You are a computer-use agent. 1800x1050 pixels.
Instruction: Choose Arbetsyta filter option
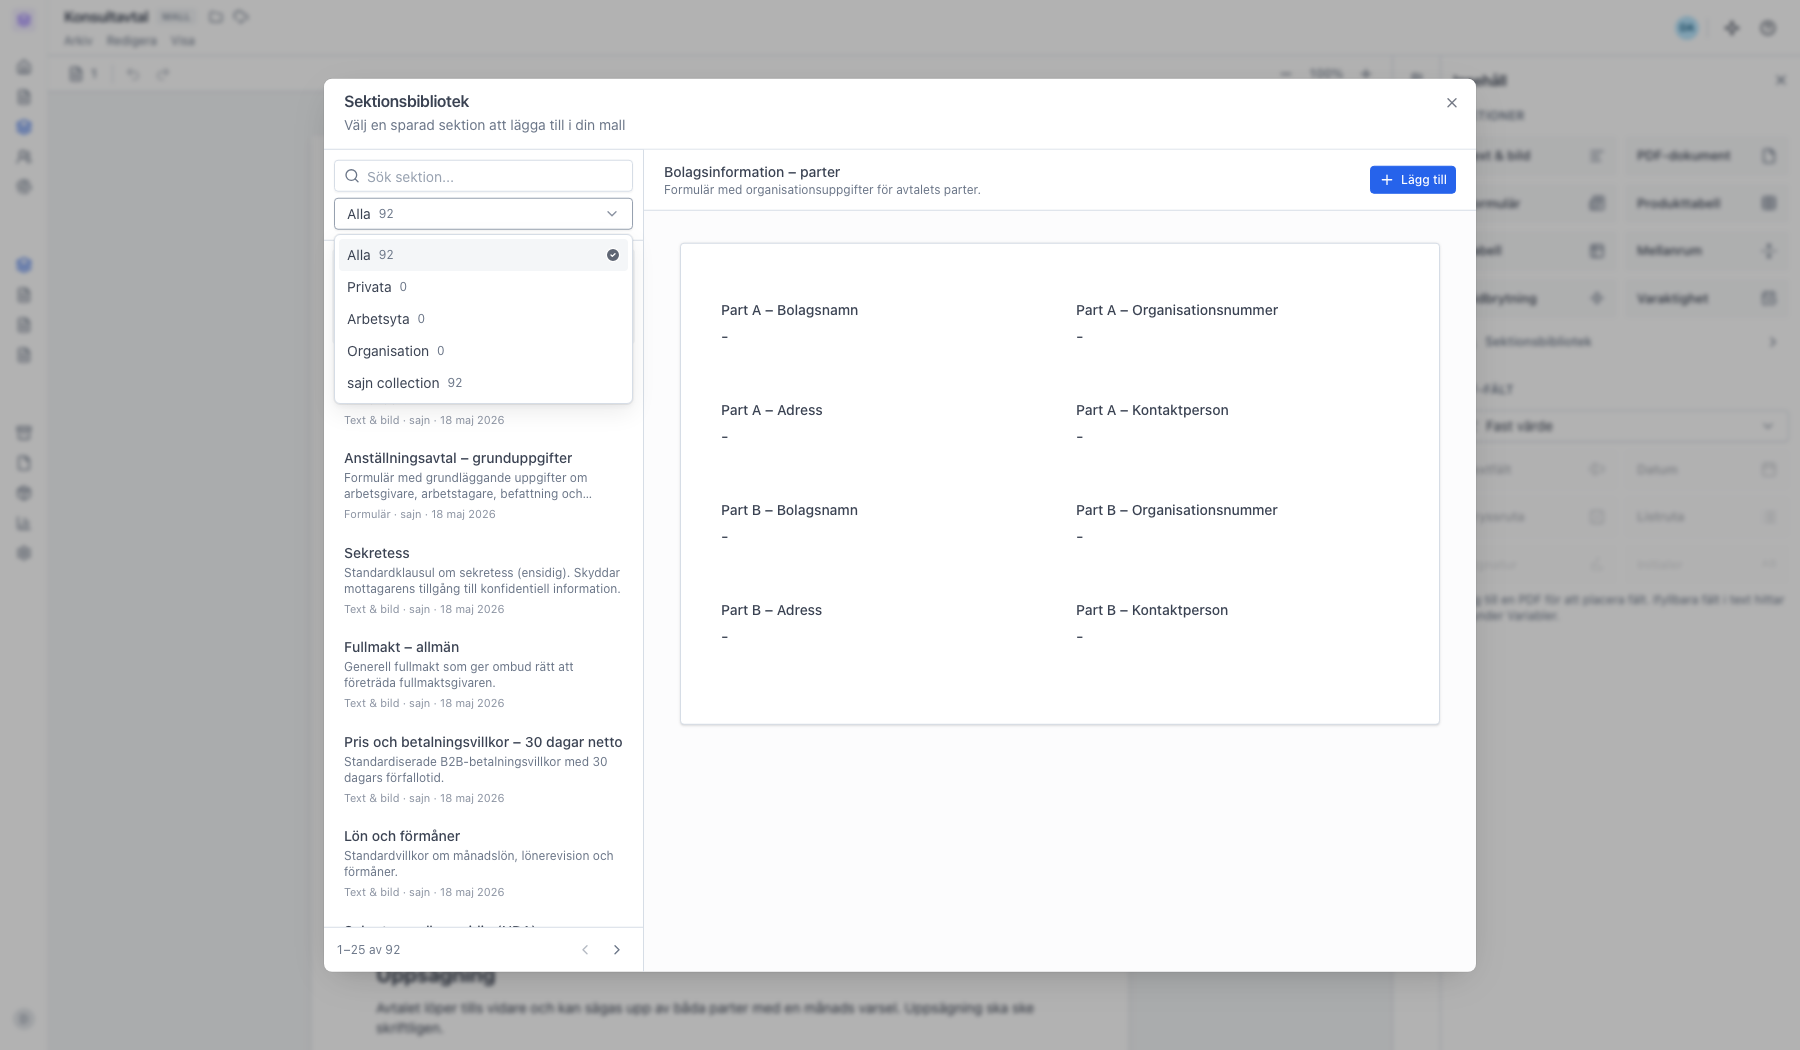point(483,319)
